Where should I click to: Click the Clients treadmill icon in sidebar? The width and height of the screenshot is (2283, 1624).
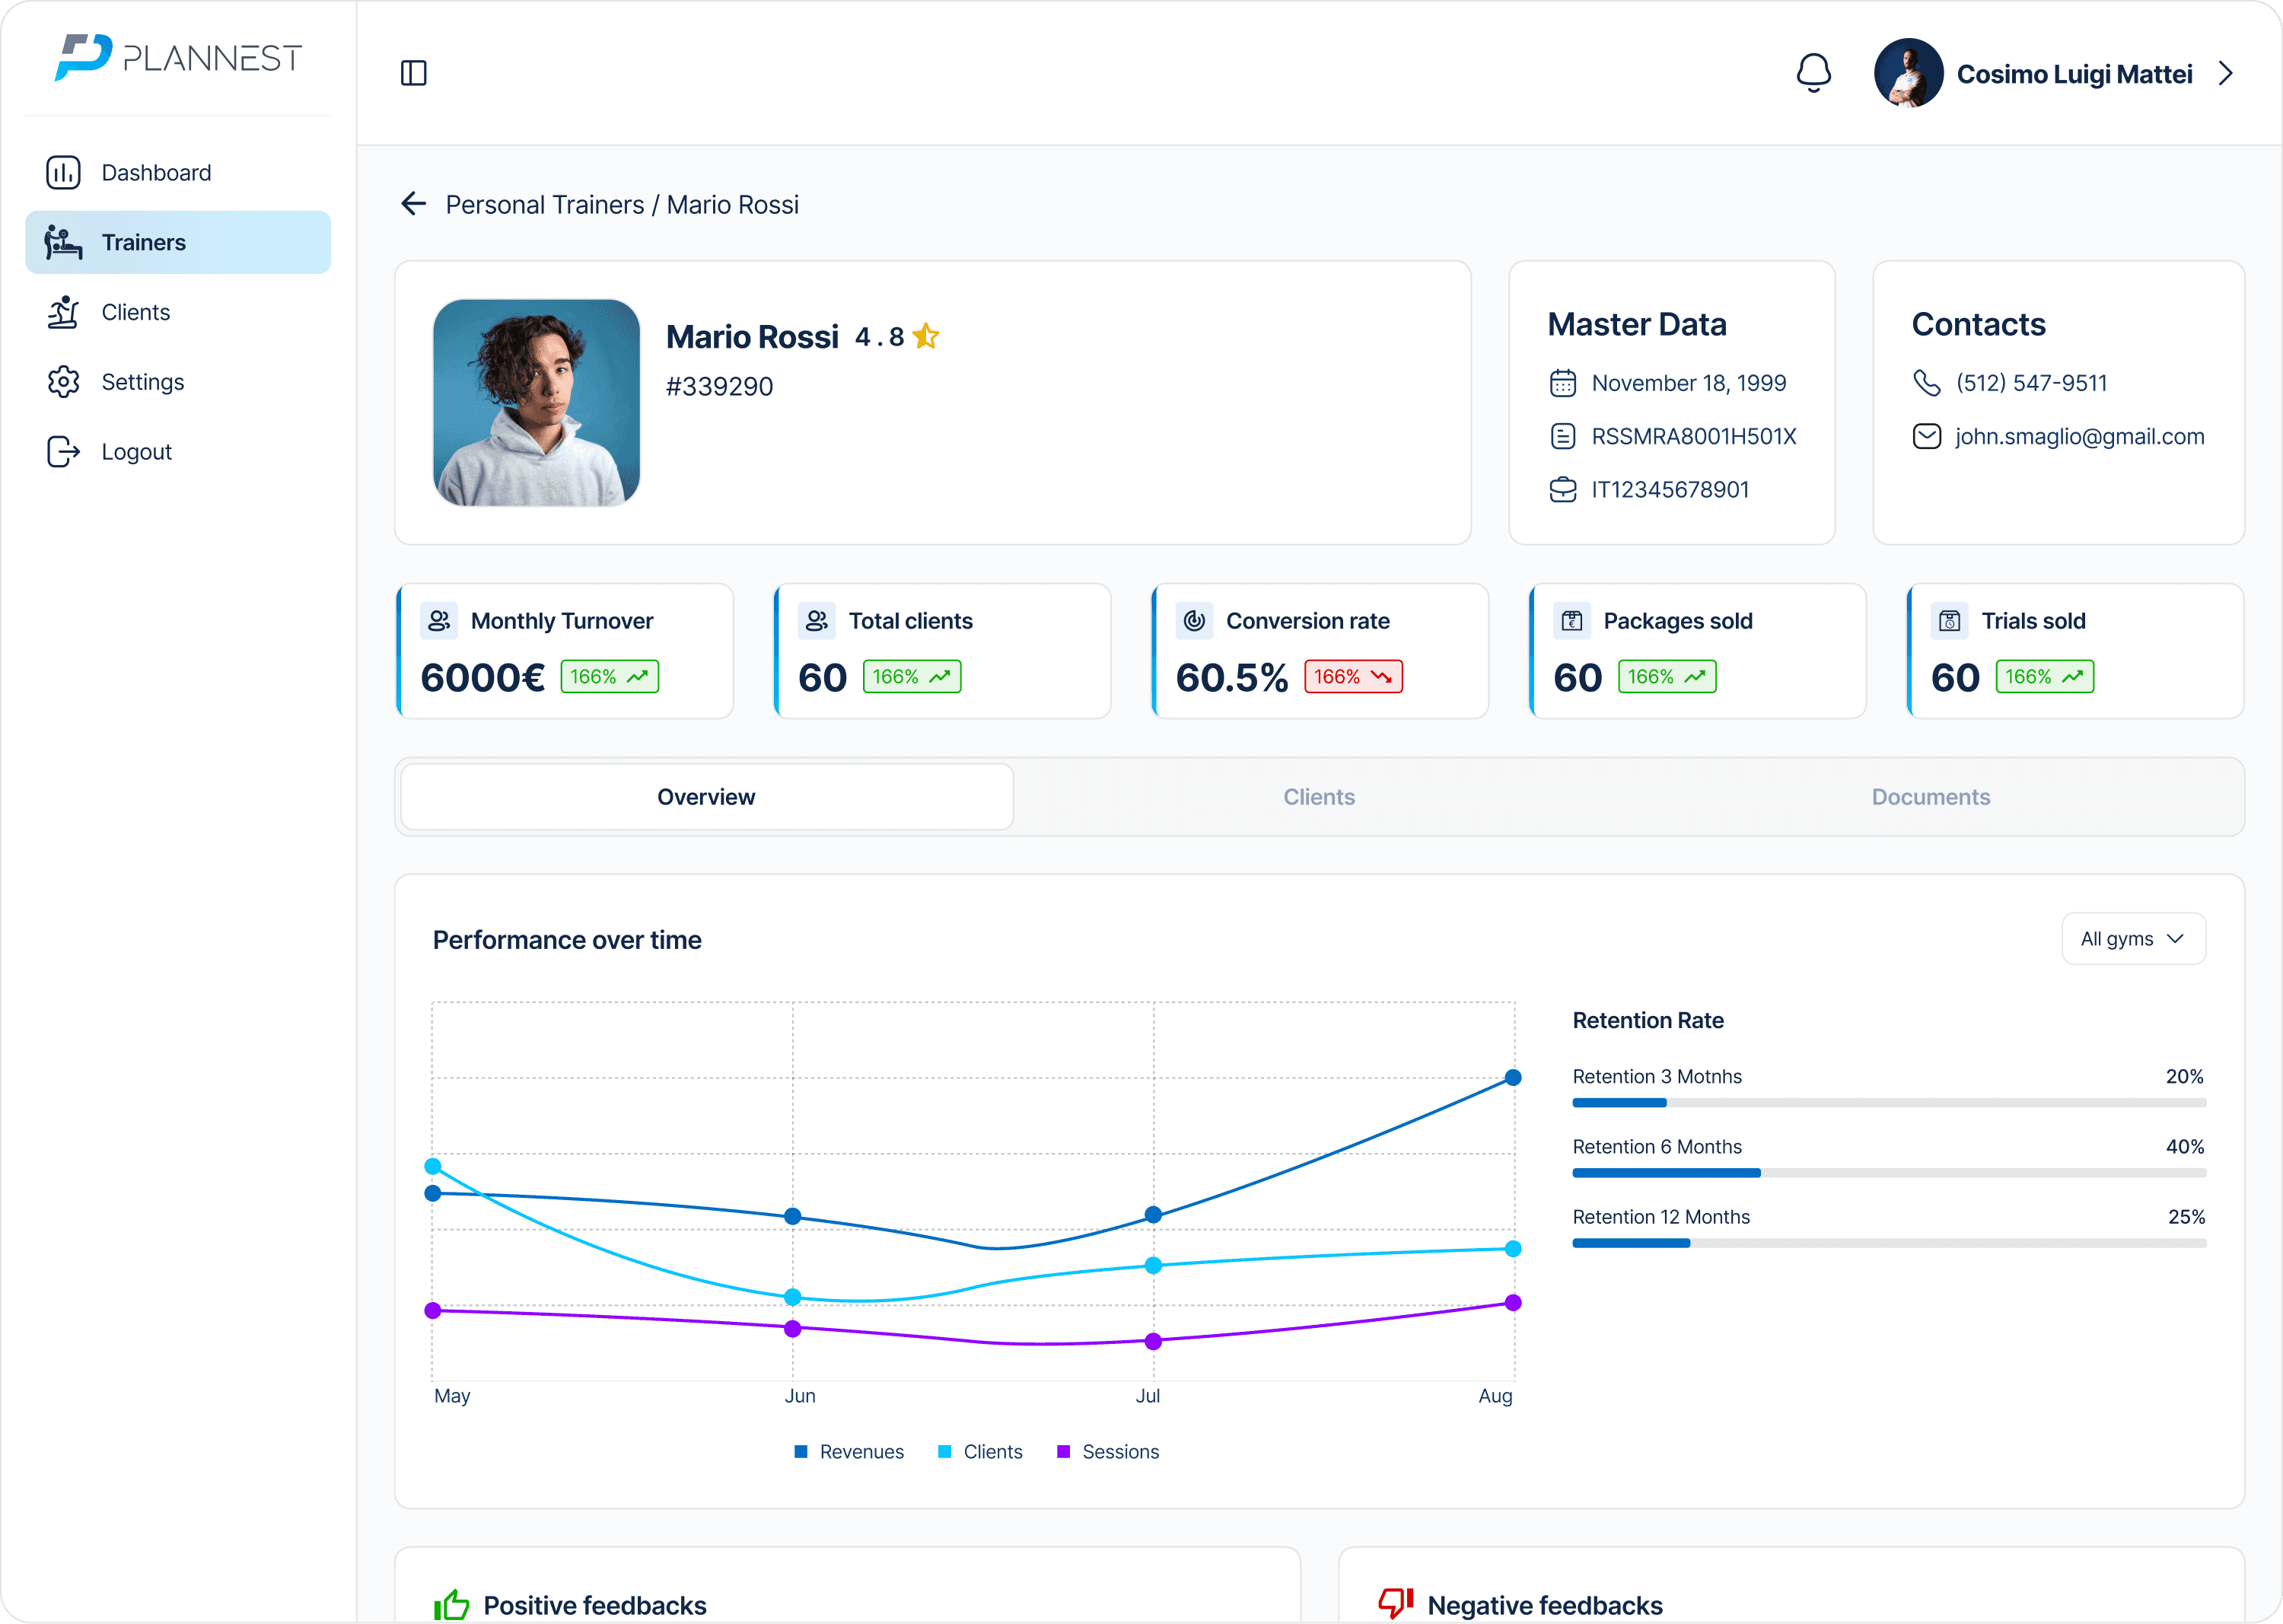coord(63,312)
